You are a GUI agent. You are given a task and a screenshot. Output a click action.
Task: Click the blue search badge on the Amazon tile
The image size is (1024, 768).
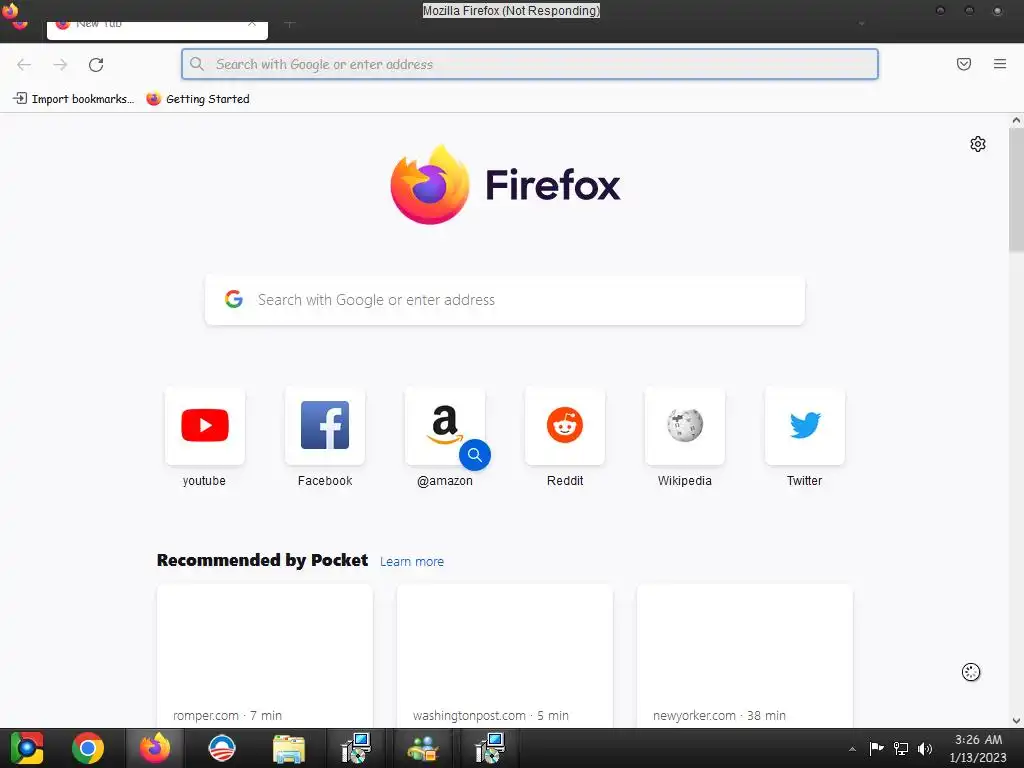click(475, 455)
